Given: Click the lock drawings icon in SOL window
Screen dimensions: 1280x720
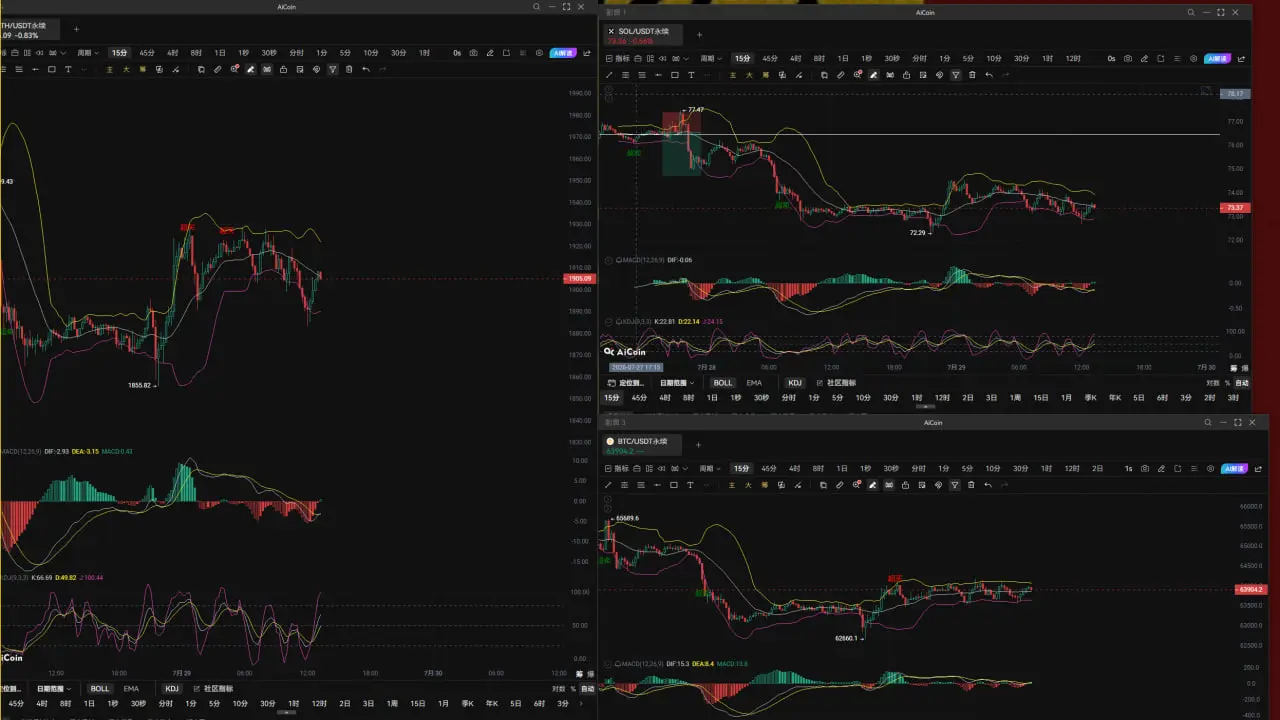Looking at the screenshot, I should (907, 74).
